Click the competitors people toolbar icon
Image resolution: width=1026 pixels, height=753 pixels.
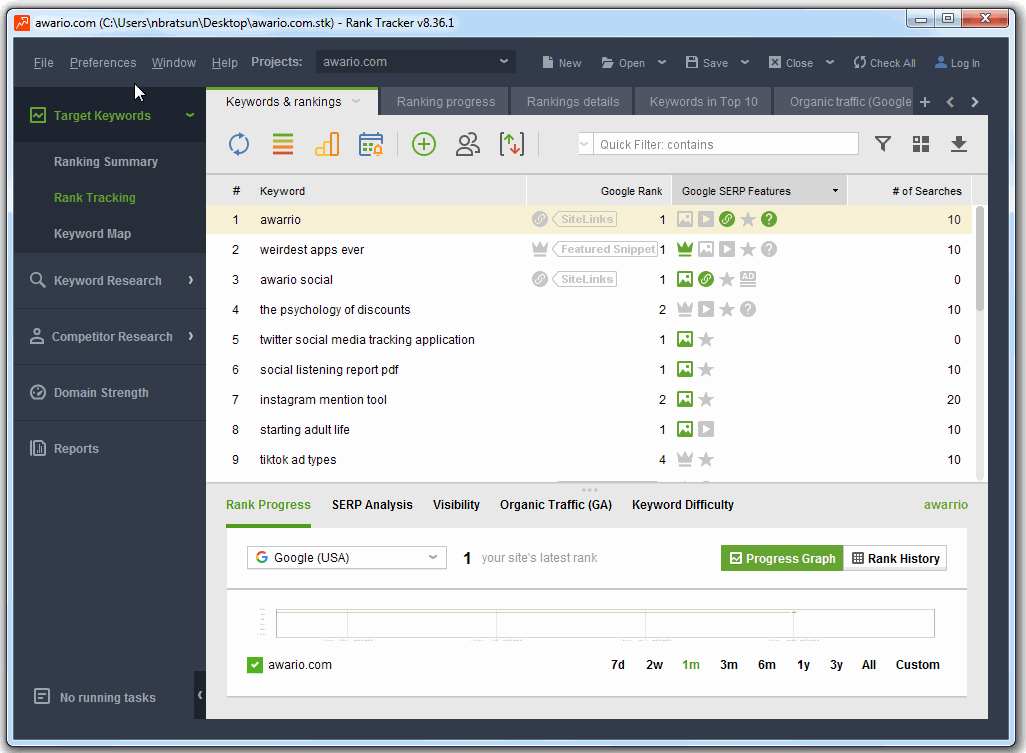pos(468,144)
